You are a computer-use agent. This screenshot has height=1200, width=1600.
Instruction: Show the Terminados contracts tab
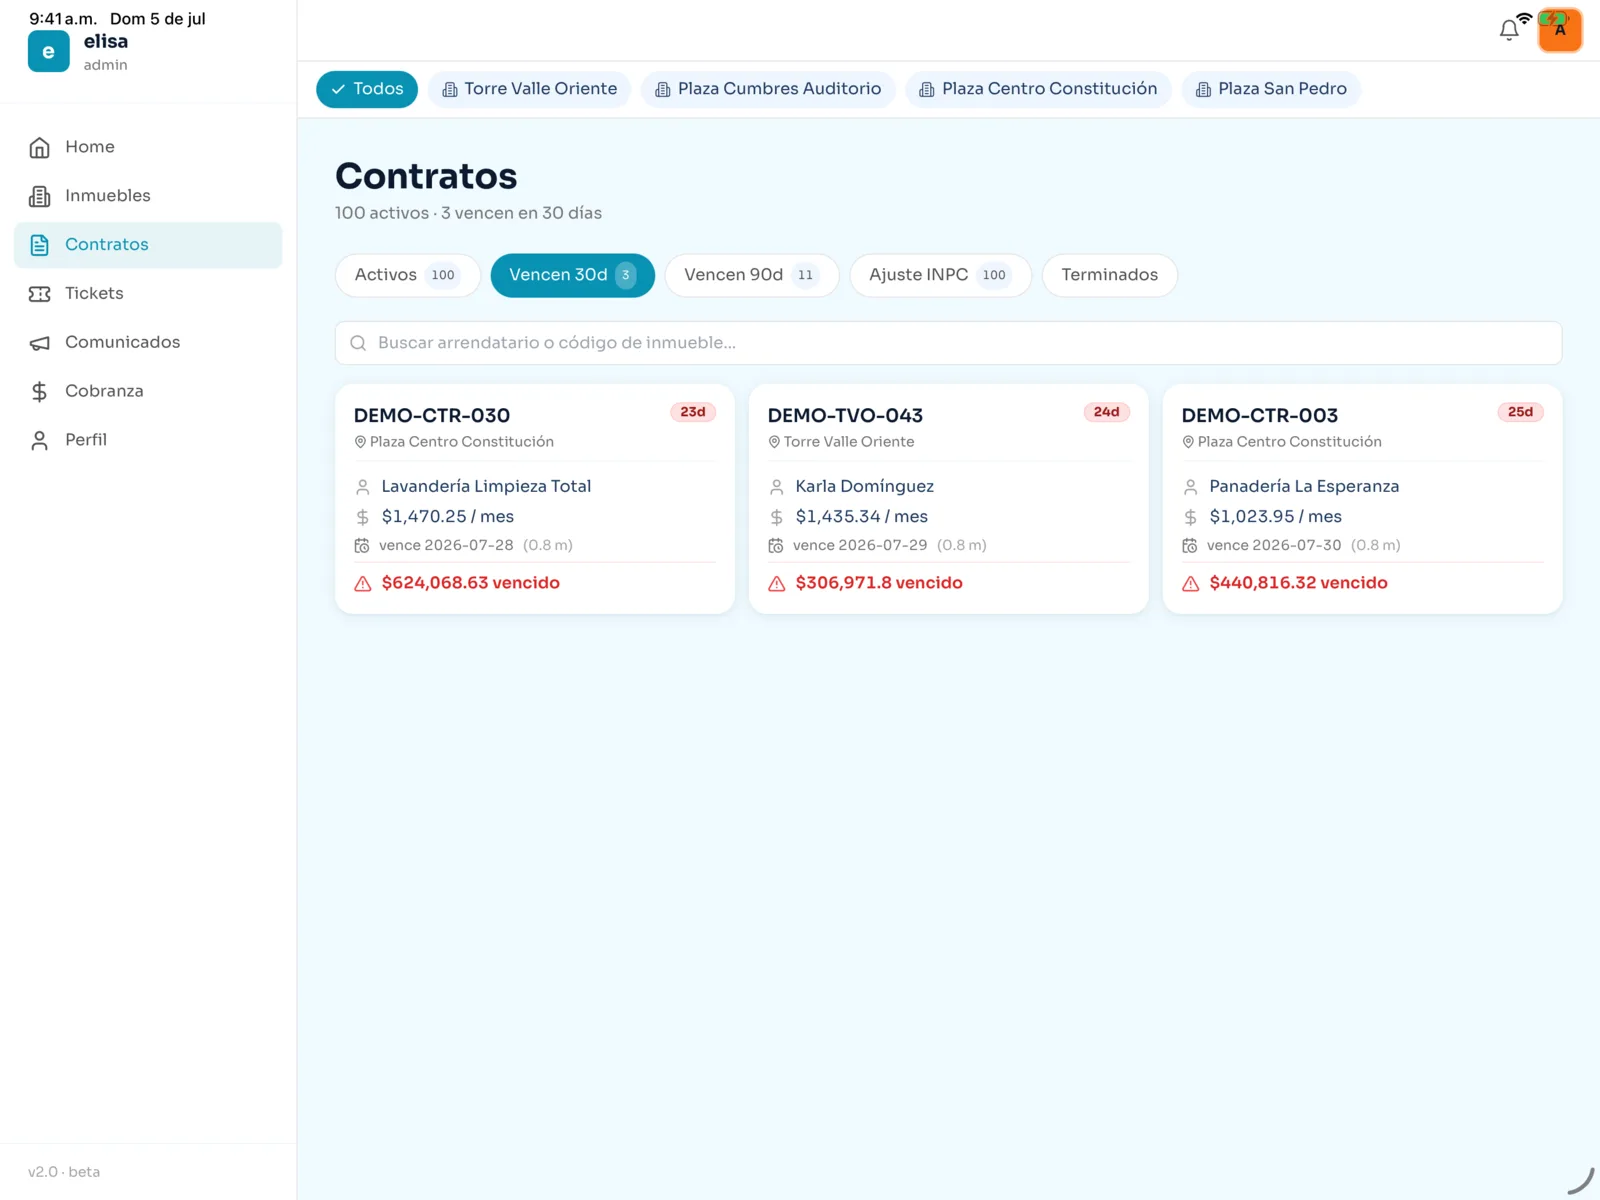(1110, 275)
